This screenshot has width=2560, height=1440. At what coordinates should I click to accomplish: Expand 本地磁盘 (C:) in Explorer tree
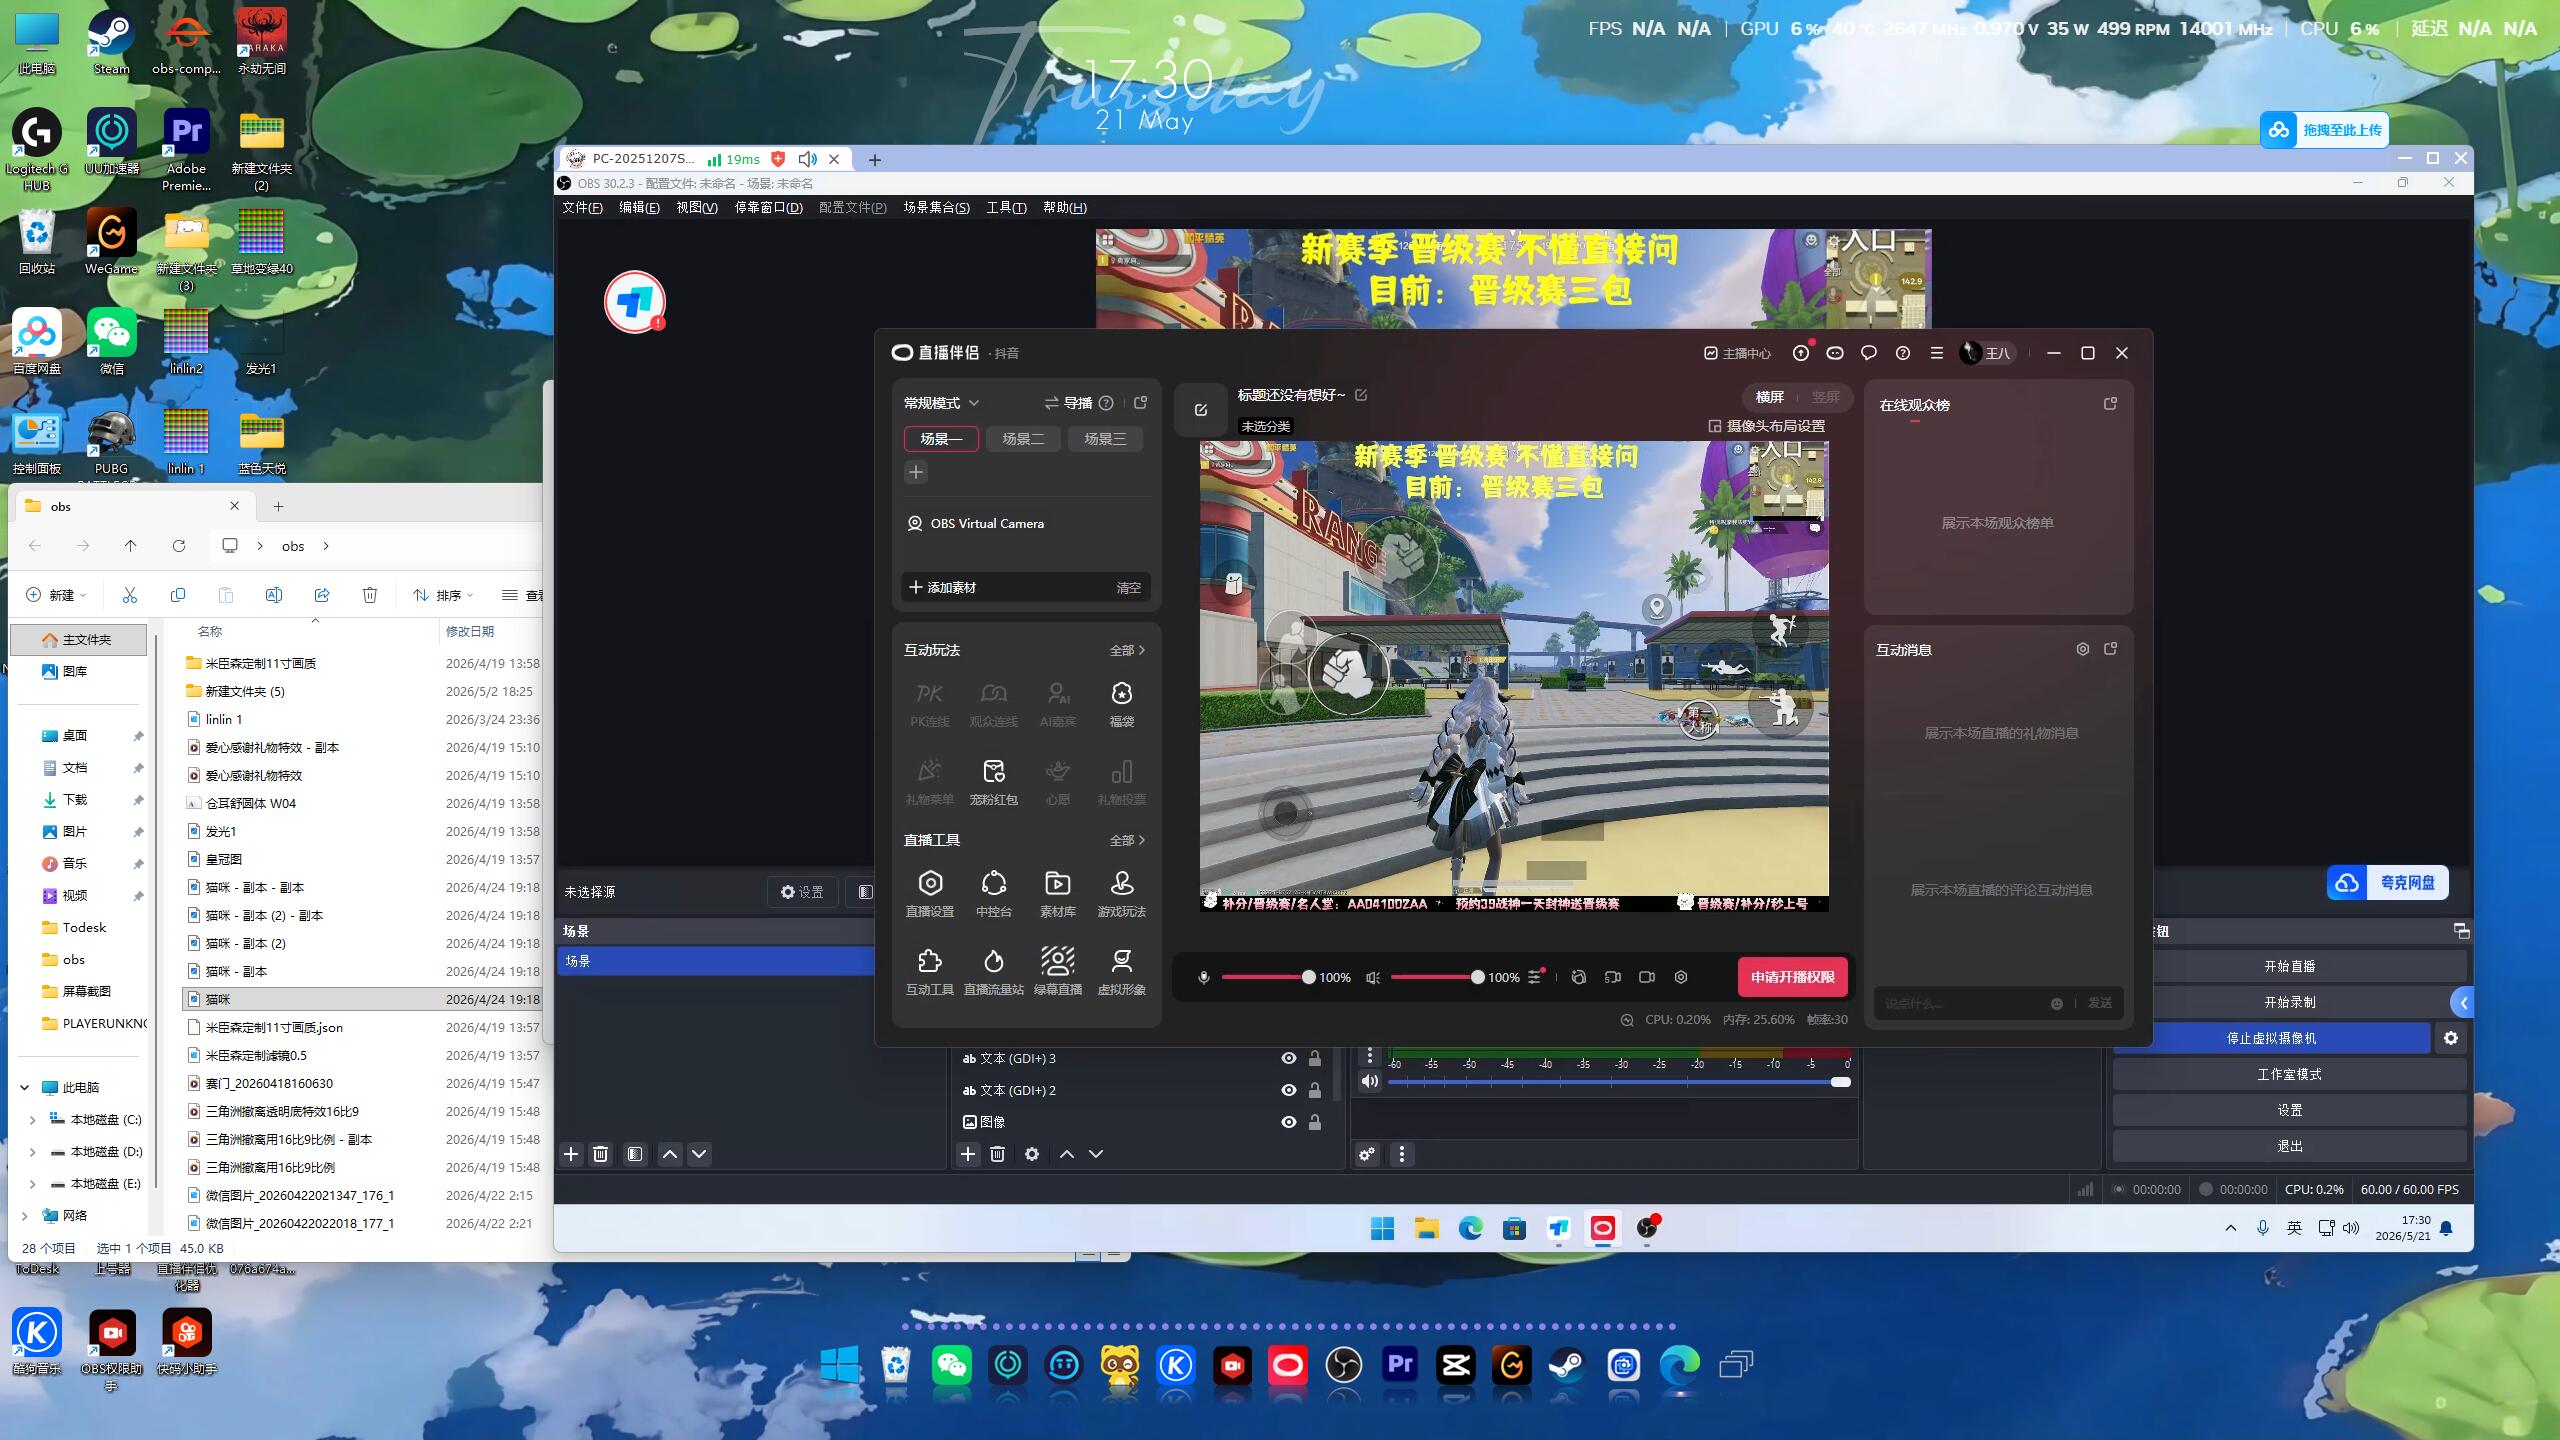[x=32, y=1119]
